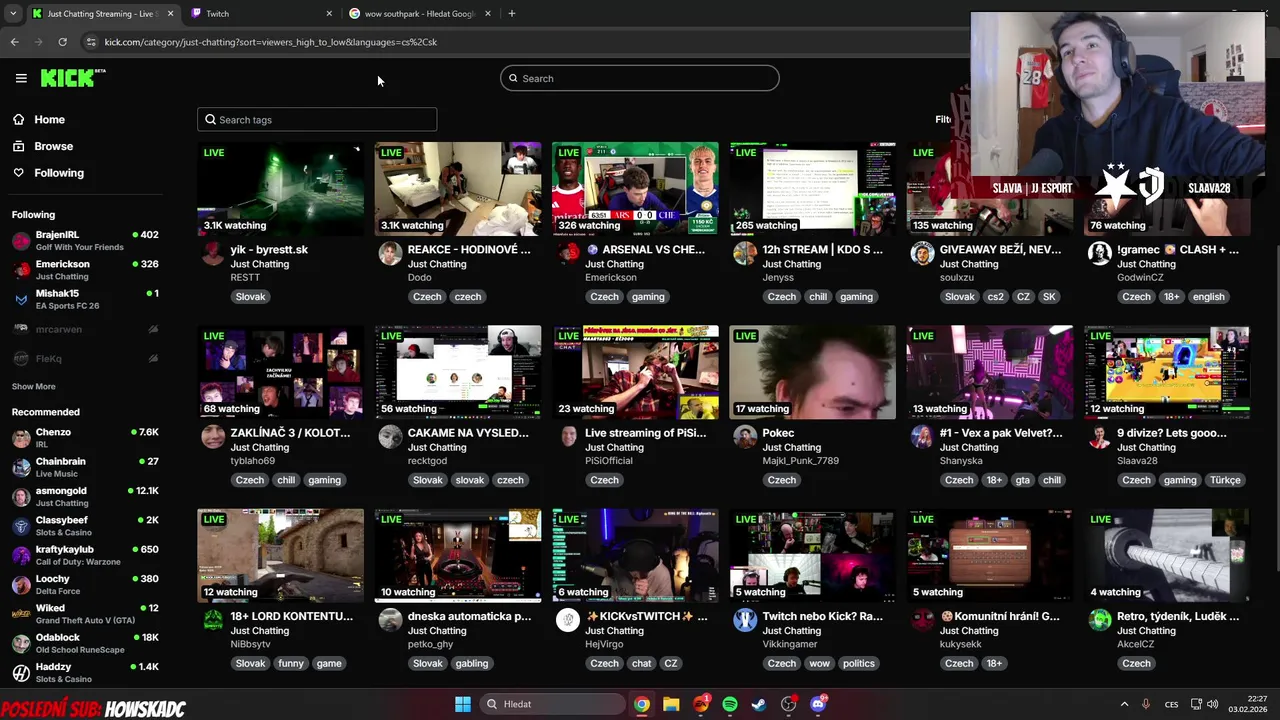Image resolution: width=1280 pixels, height=720 pixels.
Task: Click gaming tag under Emerickson stream
Action: 648,297
